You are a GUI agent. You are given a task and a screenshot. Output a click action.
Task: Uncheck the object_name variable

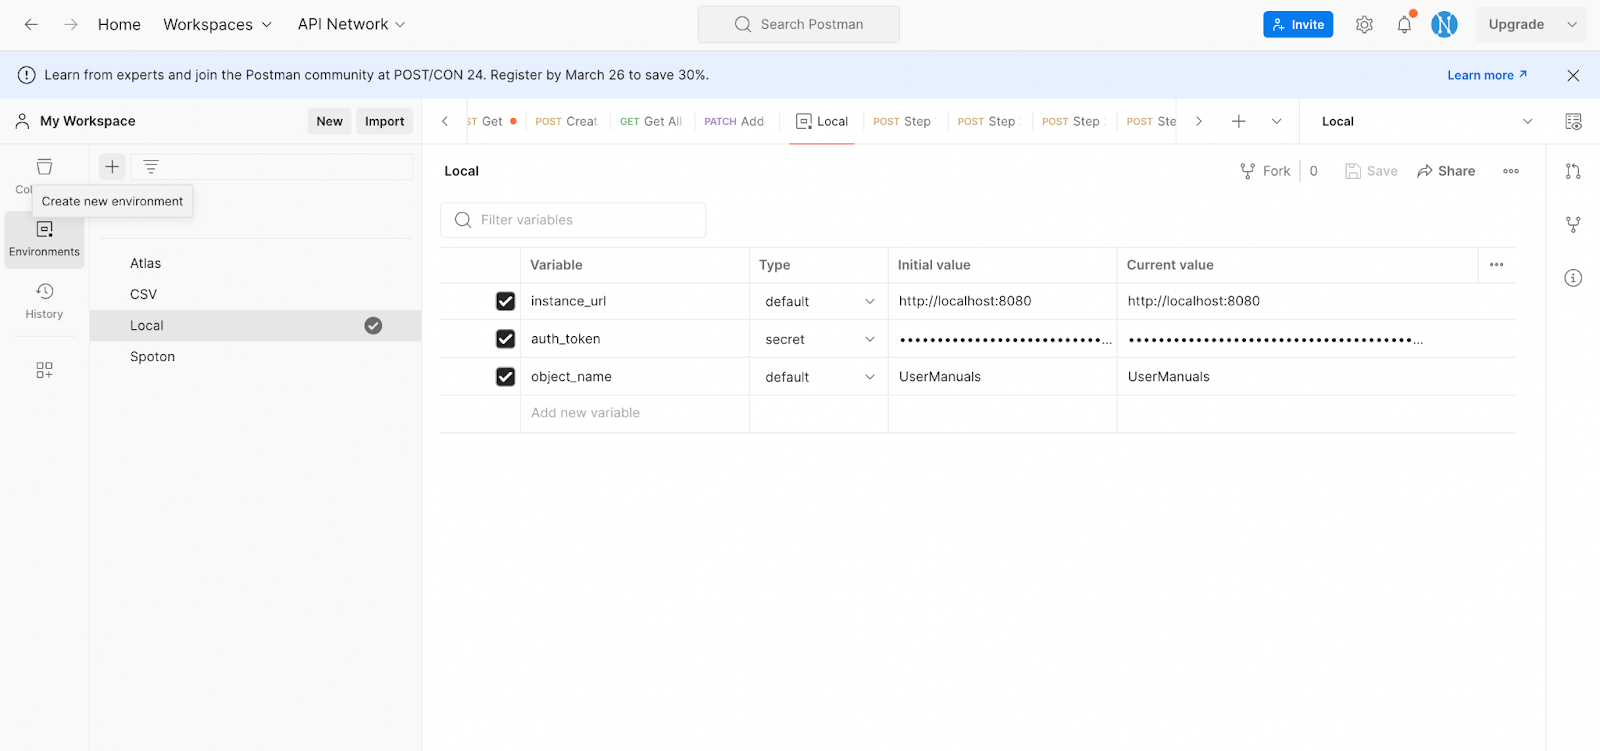[x=505, y=377]
